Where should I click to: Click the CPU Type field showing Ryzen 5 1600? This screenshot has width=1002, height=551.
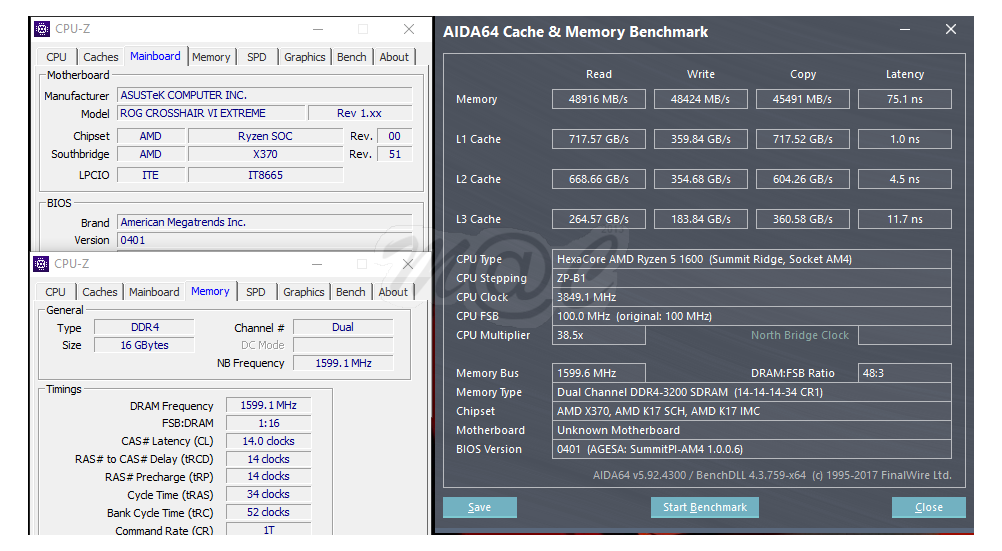(x=752, y=259)
